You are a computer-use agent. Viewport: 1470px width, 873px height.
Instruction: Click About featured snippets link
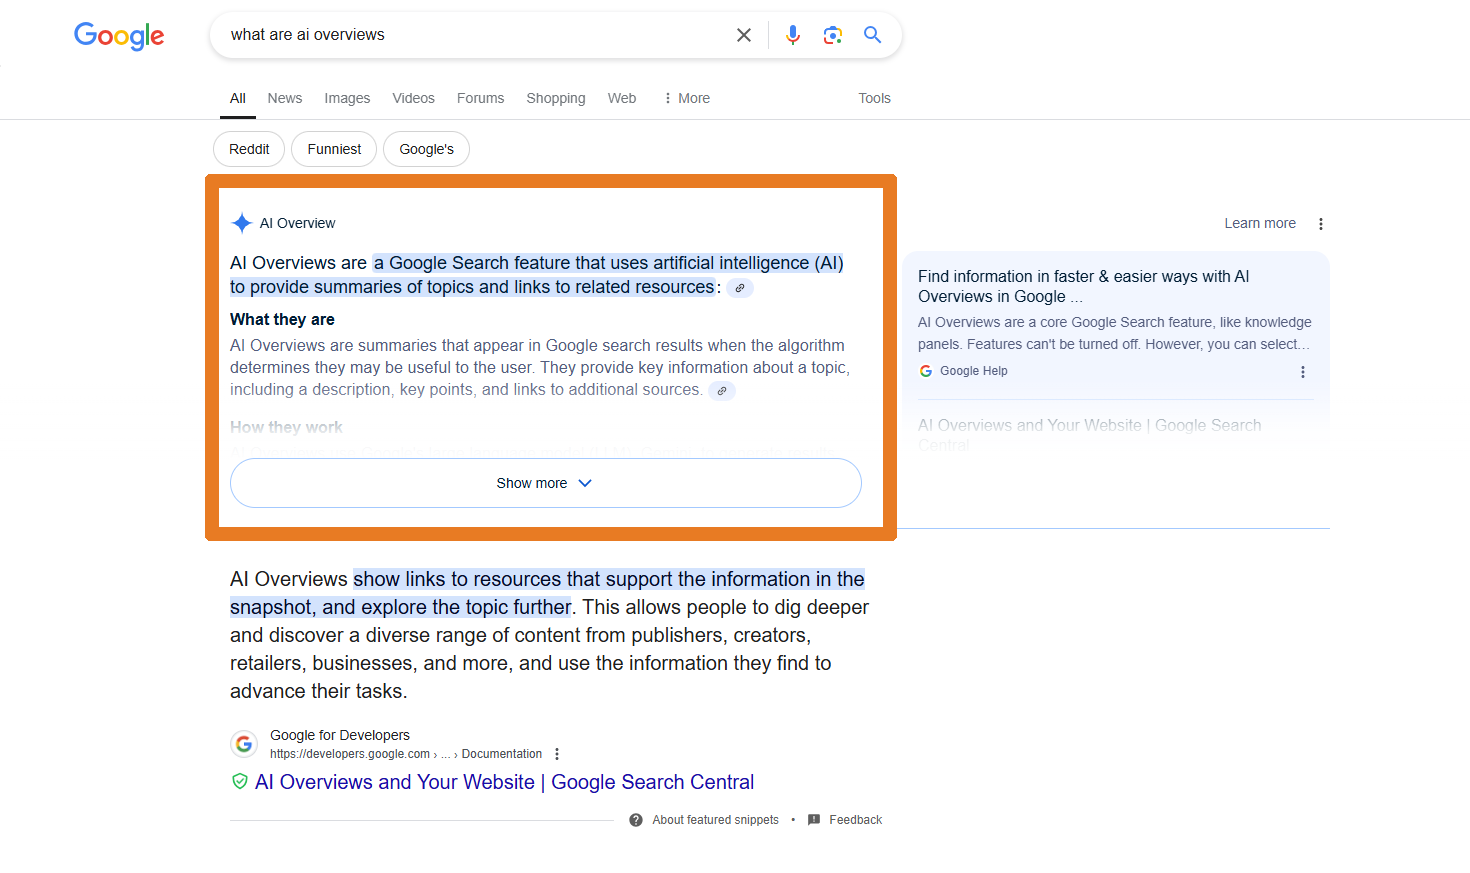(x=716, y=820)
